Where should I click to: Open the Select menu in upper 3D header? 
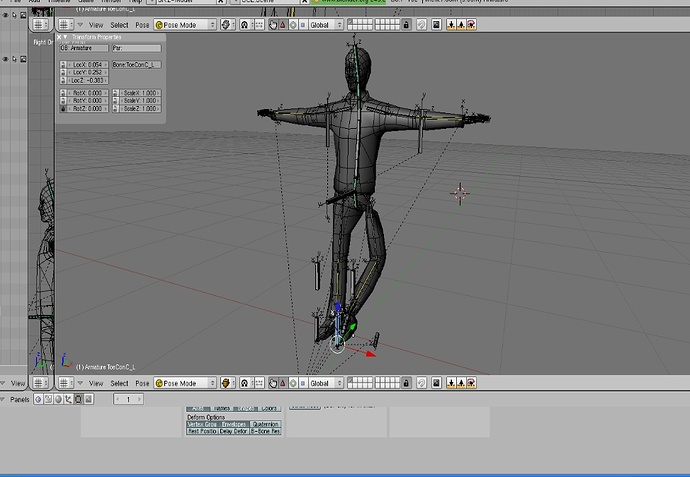[x=119, y=25]
